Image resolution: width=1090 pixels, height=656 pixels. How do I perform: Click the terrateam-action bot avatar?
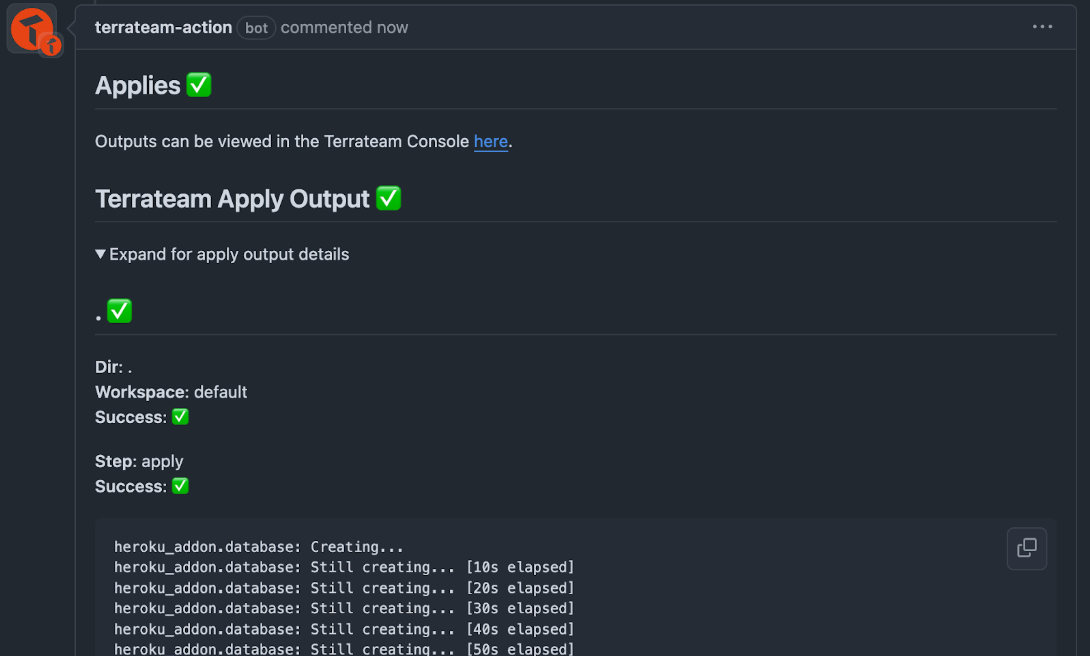(x=32, y=29)
